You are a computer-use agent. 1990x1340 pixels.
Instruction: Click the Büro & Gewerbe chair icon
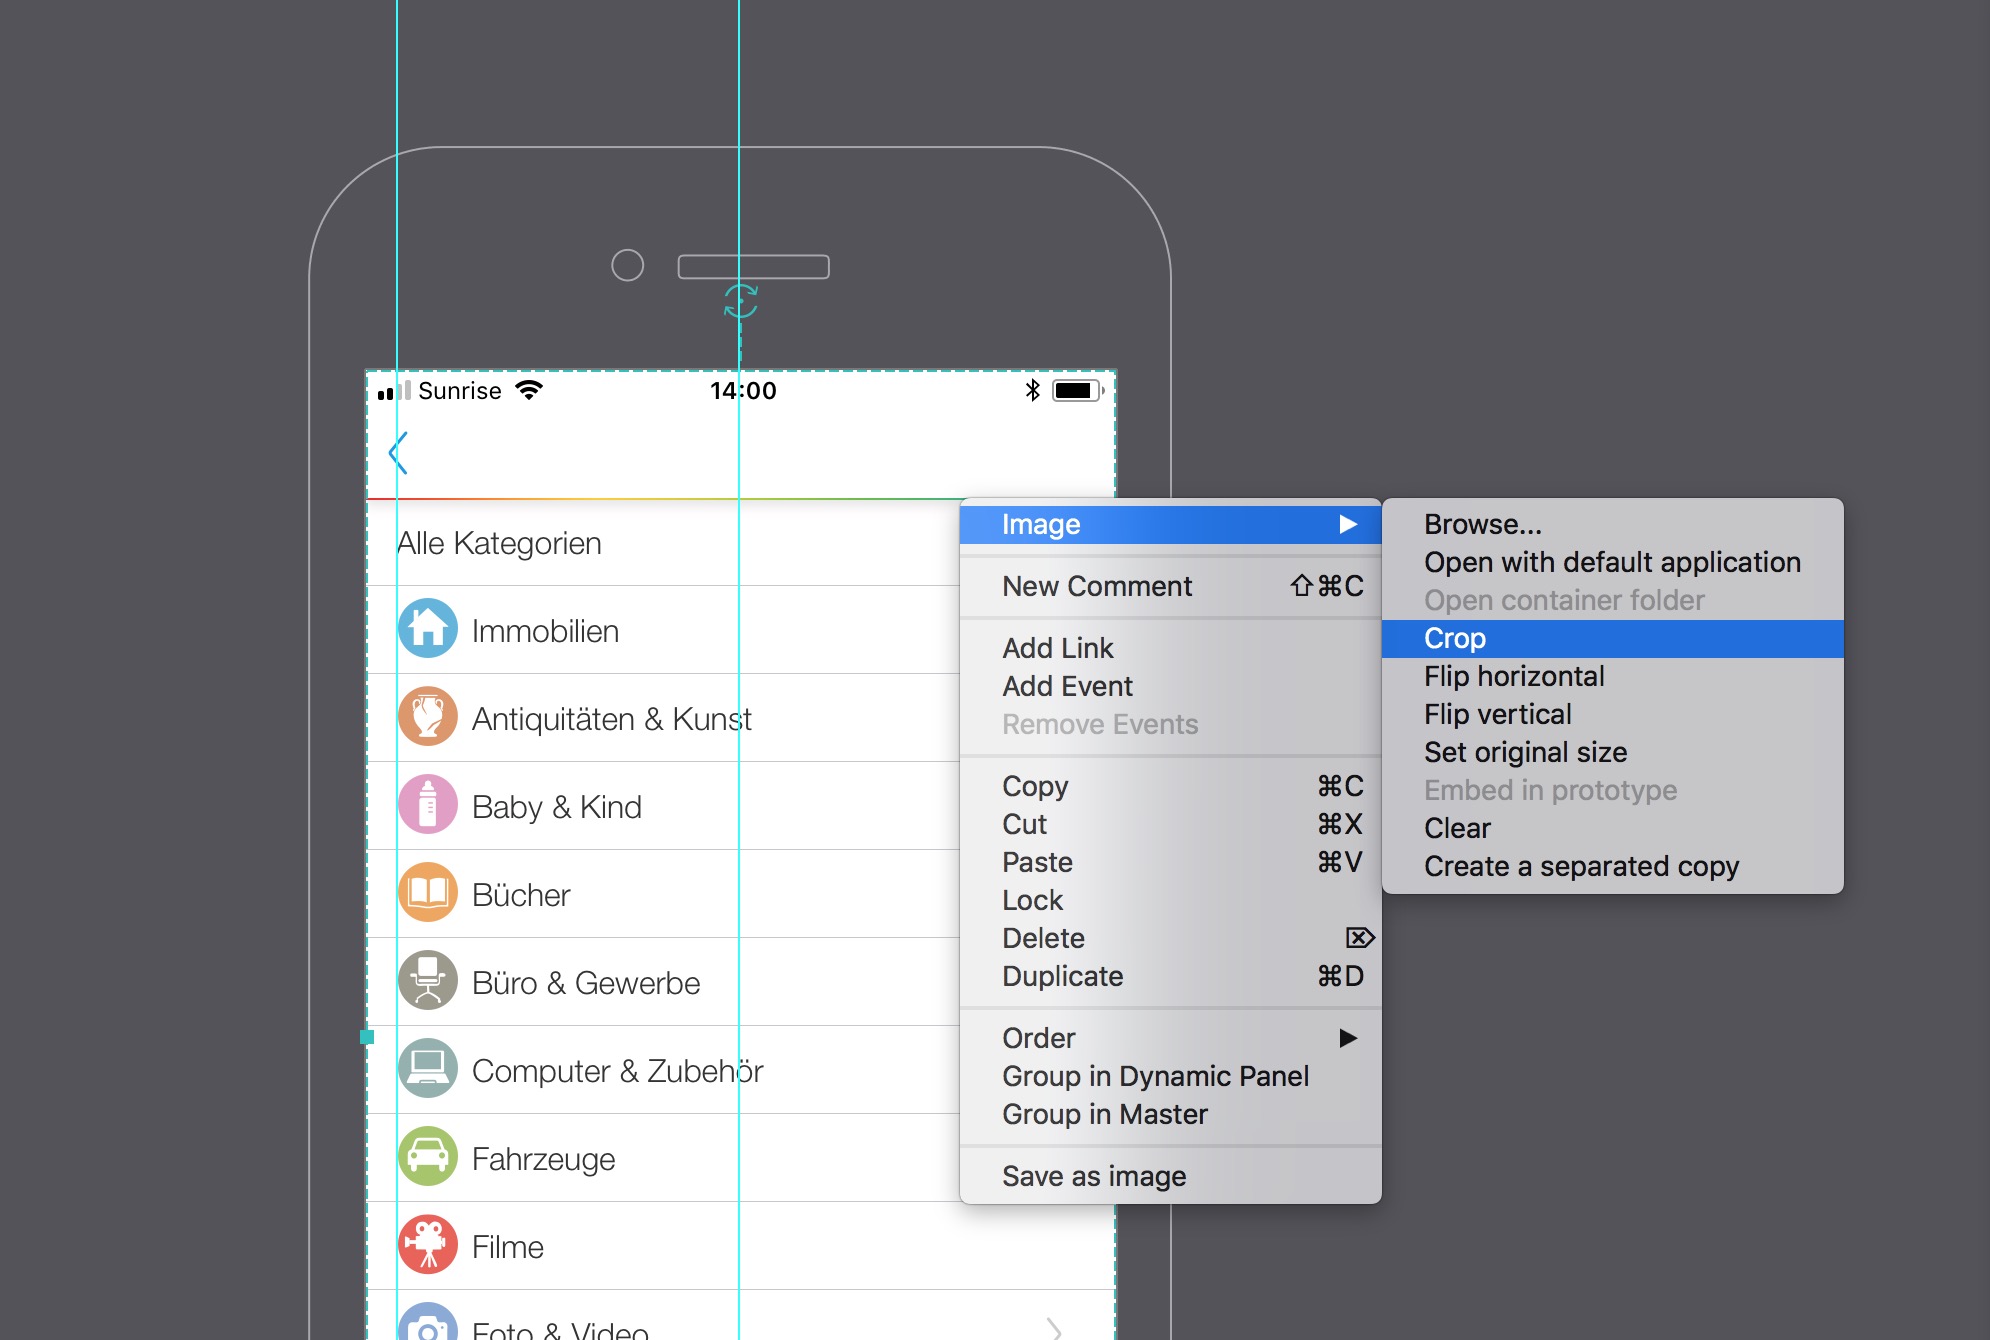tap(428, 981)
